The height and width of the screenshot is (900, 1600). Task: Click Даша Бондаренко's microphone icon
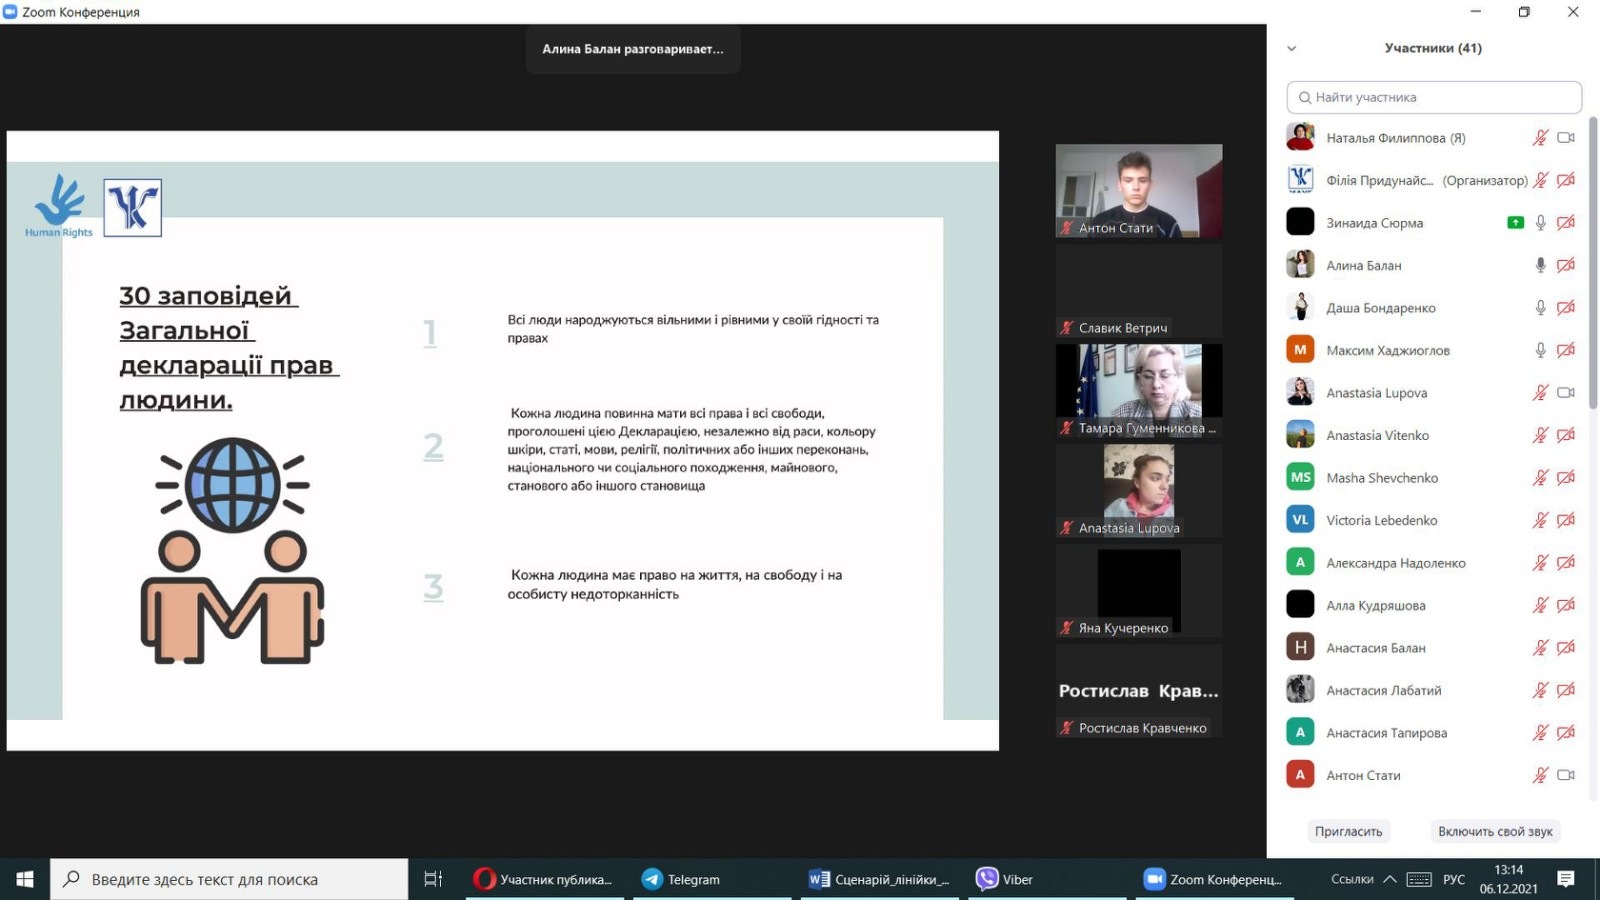point(1541,308)
